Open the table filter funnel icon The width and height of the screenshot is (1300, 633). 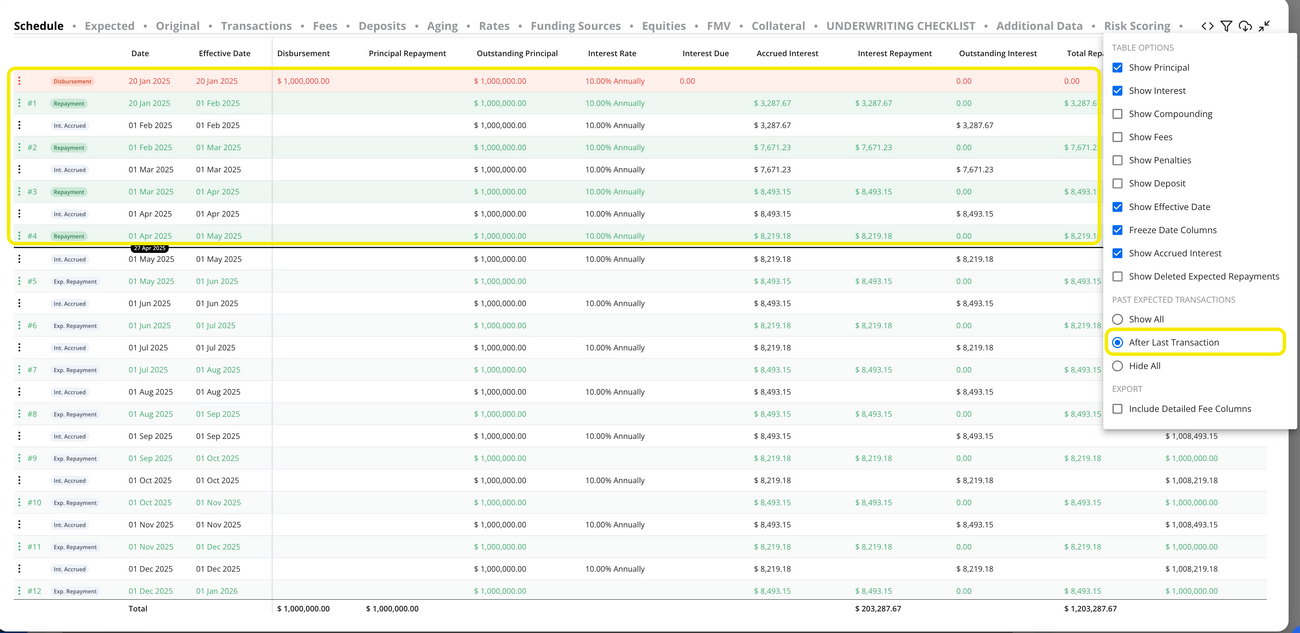pos(1226,26)
